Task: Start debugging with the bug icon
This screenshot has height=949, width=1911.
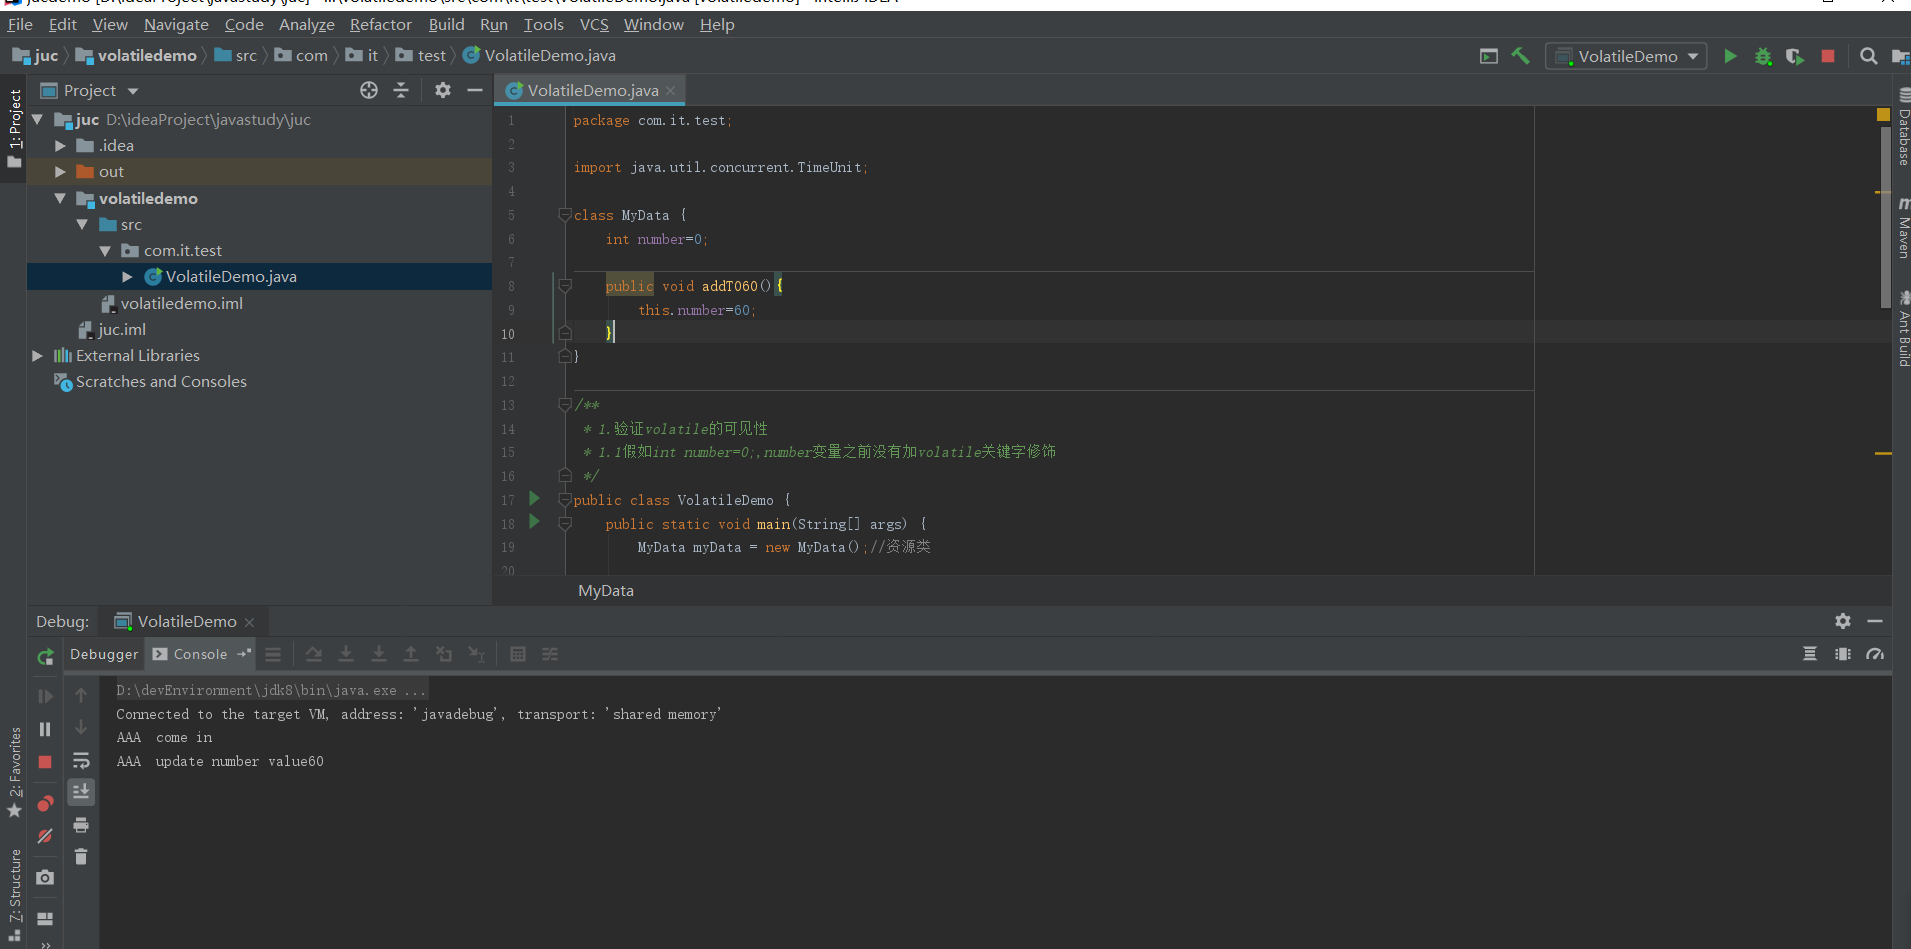Action: tap(1763, 56)
